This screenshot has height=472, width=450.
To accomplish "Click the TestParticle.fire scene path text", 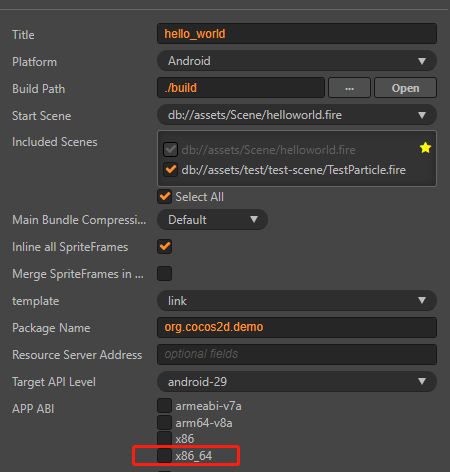I will 294,170.
